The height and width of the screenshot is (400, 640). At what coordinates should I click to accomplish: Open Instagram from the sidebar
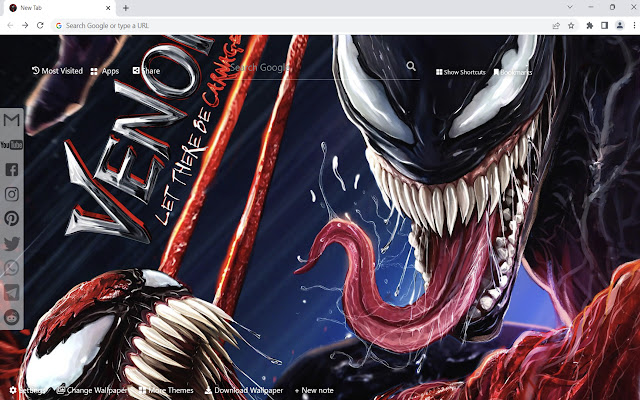[x=11, y=194]
